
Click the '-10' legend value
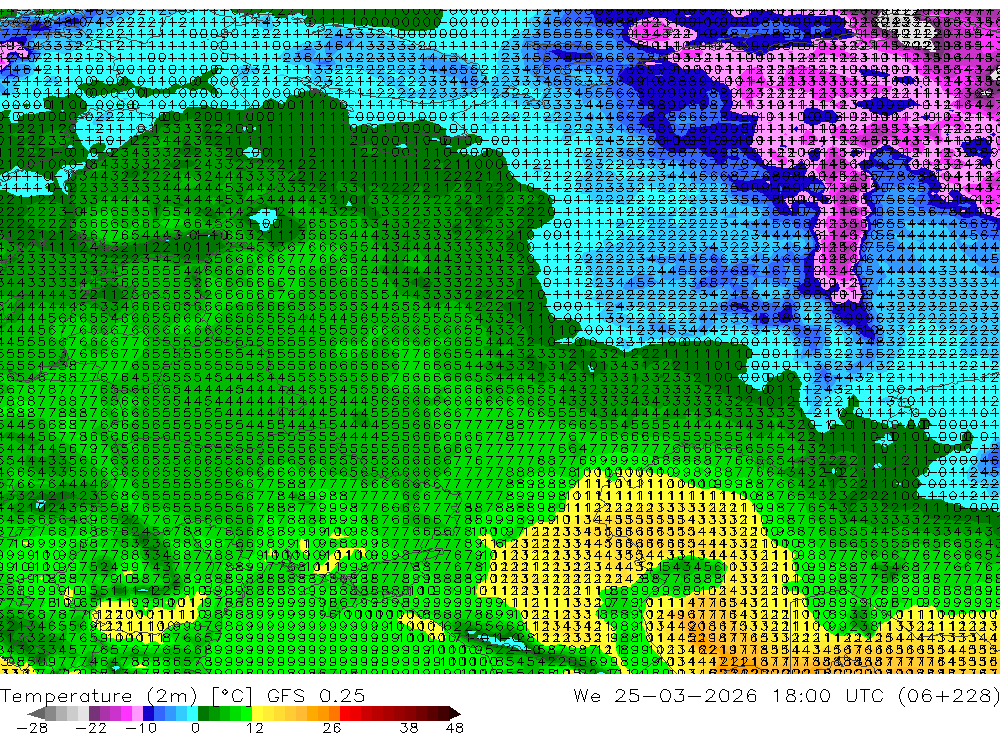141,727
